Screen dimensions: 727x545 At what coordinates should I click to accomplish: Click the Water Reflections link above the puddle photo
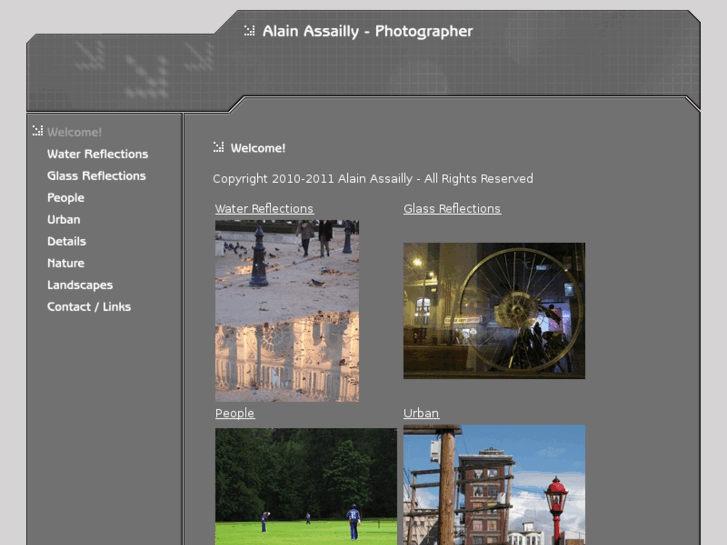pos(264,209)
